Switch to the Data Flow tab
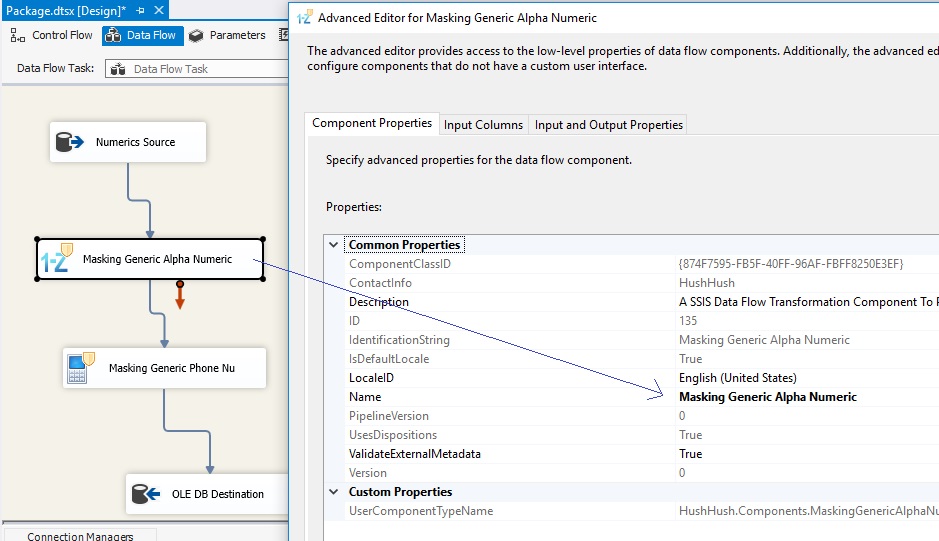The height and width of the screenshot is (541, 939). [x=142, y=35]
